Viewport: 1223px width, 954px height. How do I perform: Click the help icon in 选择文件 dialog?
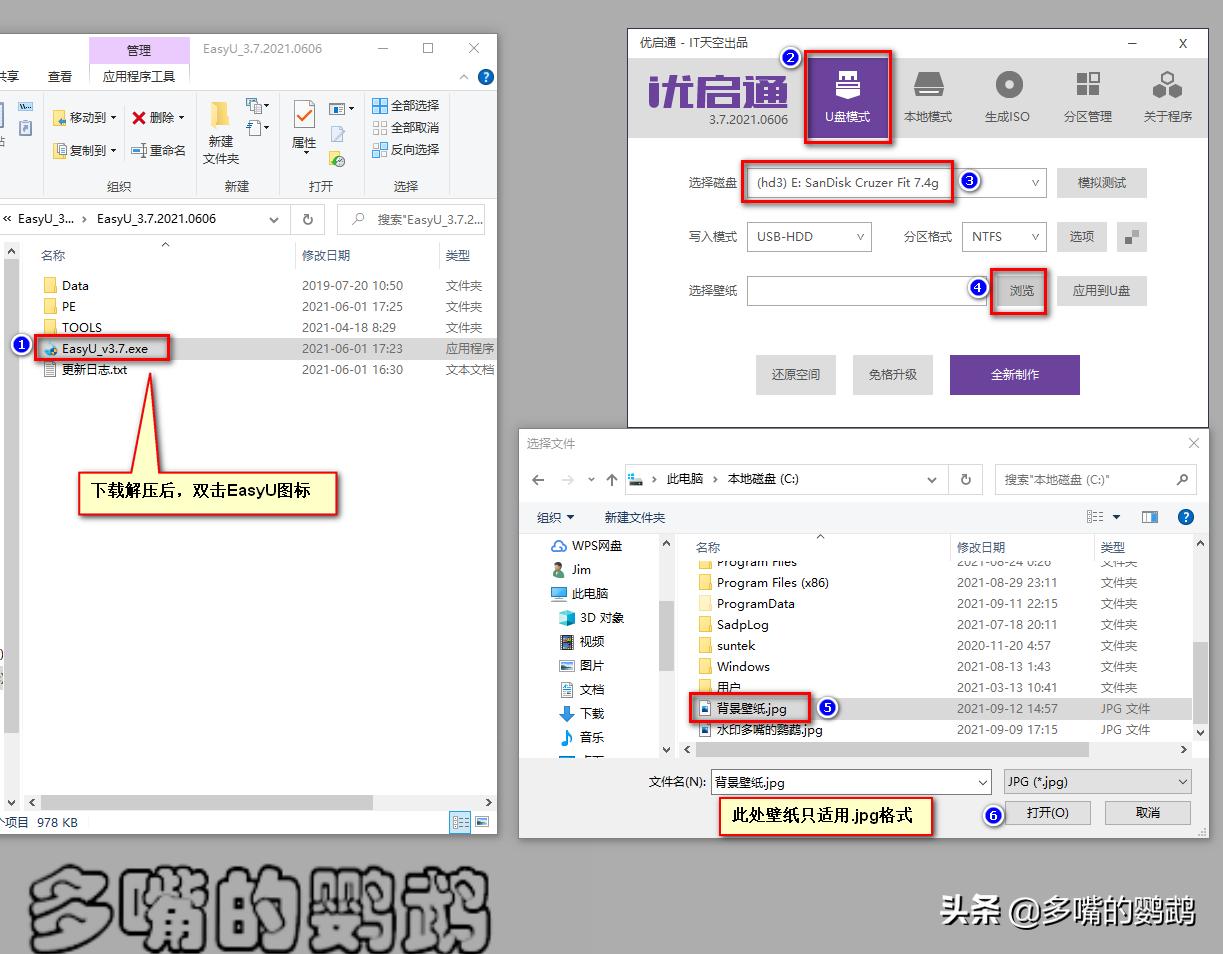click(x=1186, y=517)
